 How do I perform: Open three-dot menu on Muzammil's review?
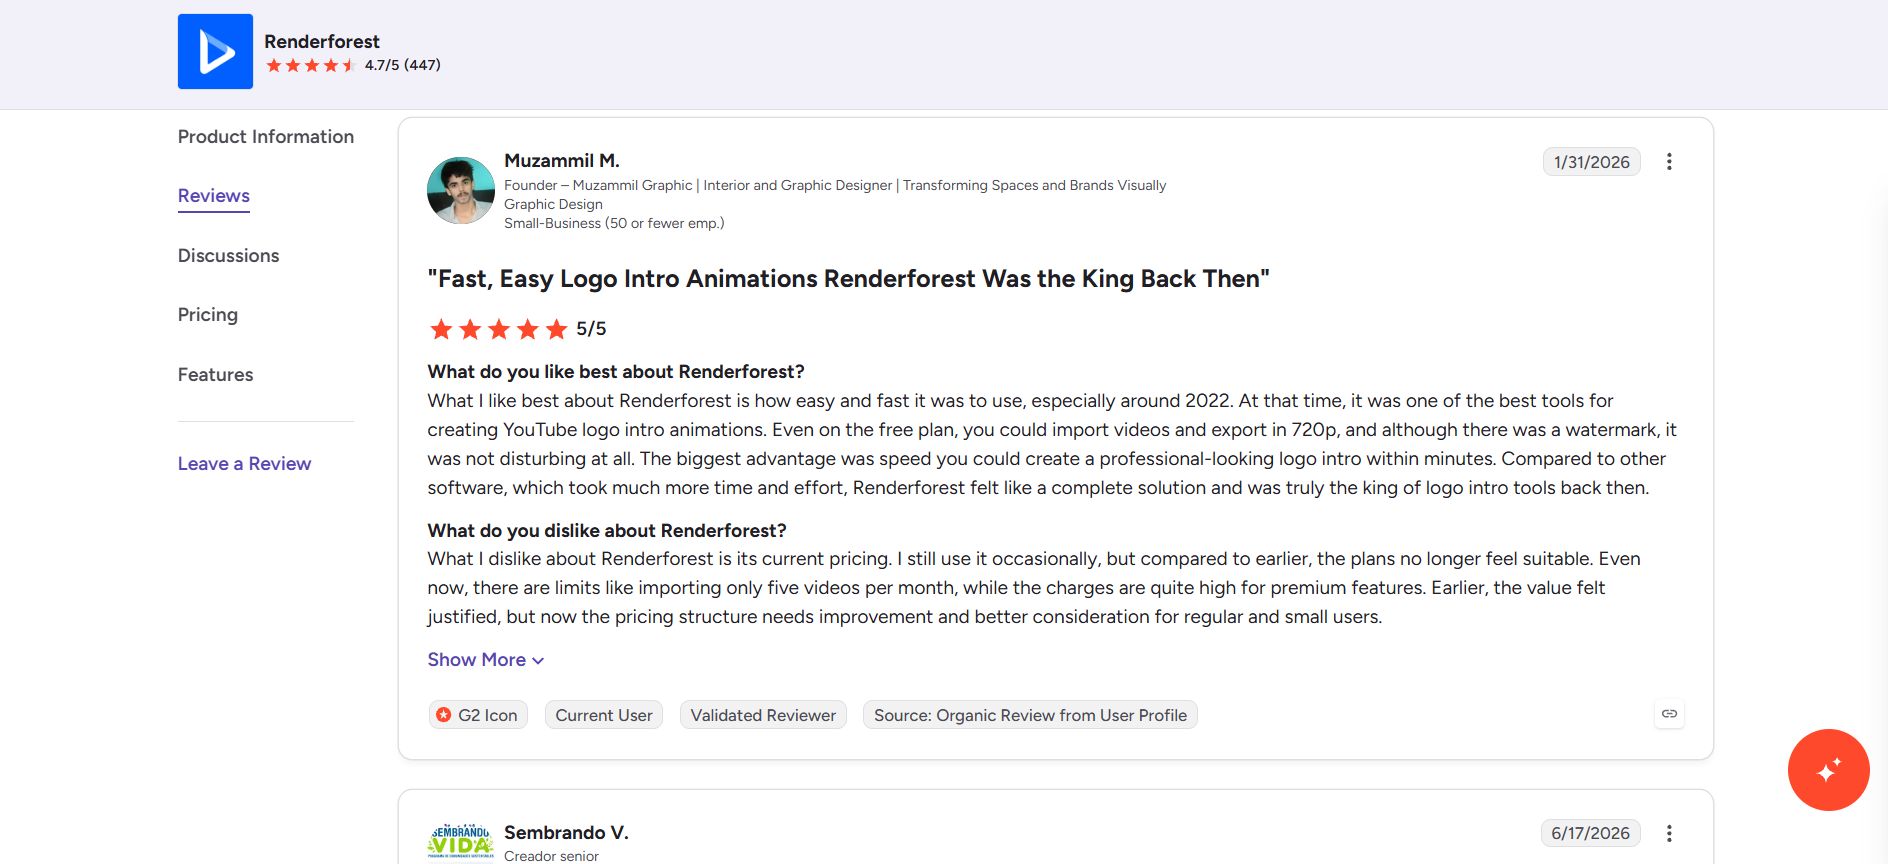(1669, 162)
